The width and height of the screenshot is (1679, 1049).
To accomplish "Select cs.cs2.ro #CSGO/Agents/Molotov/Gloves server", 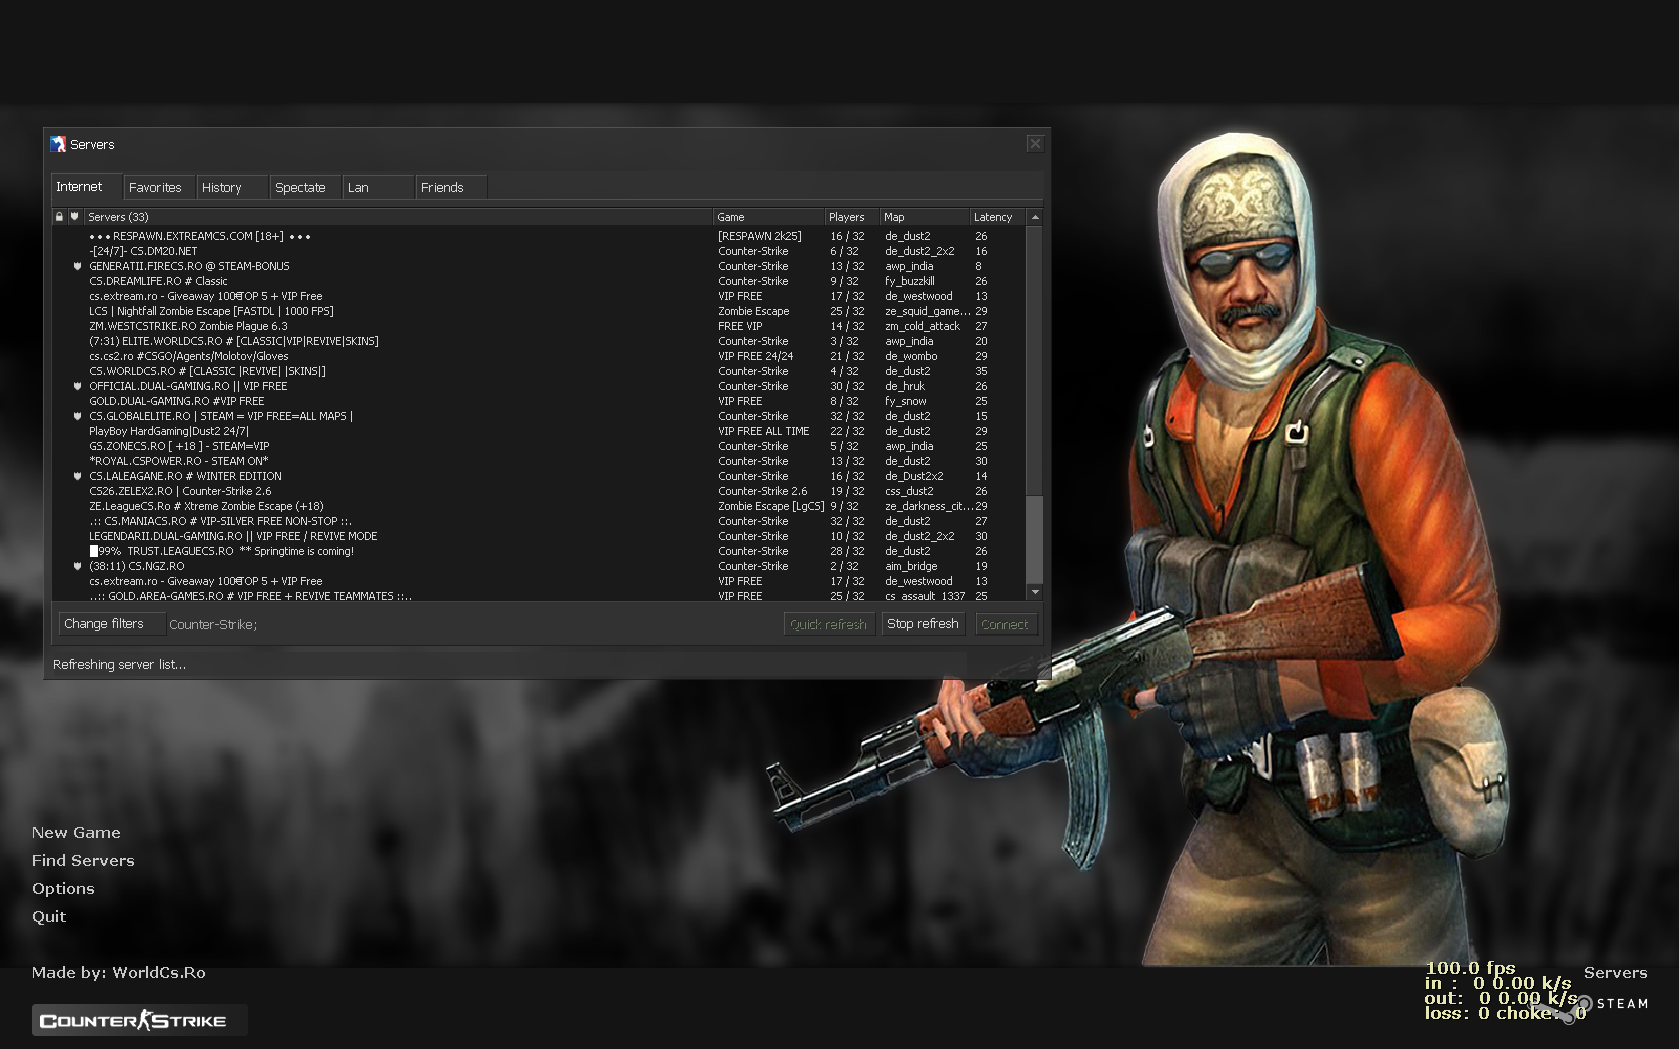I will click(539, 356).
